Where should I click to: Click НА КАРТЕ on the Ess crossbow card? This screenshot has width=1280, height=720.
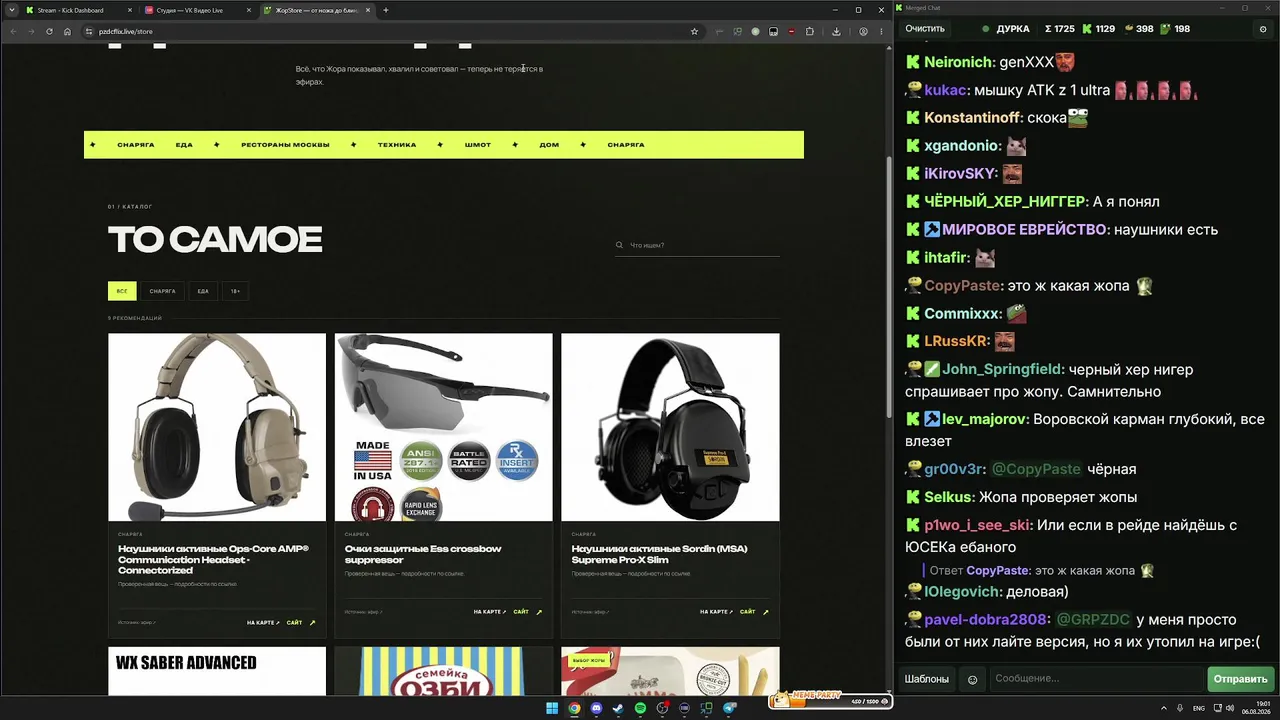tap(490, 612)
